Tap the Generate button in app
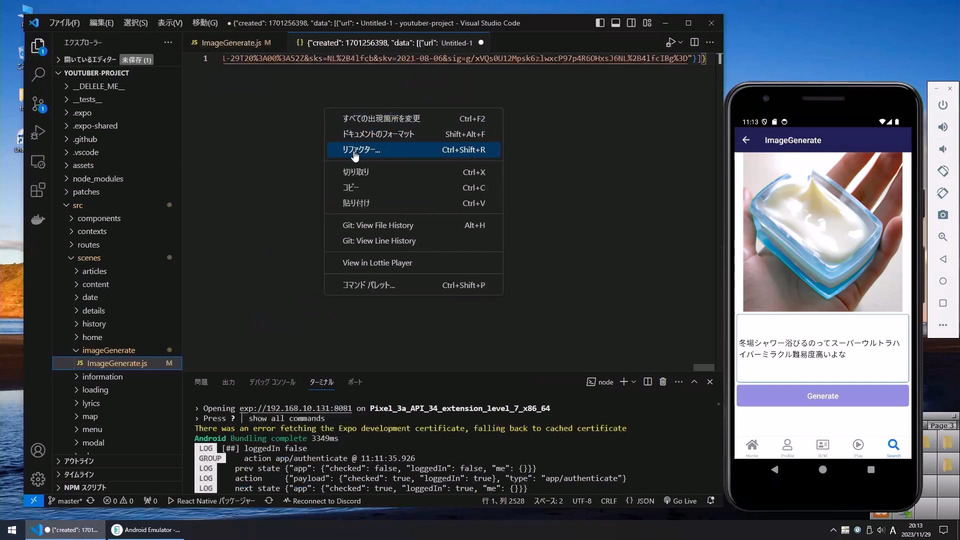The height and width of the screenshot is (540, 960). (x=822, y=396)
